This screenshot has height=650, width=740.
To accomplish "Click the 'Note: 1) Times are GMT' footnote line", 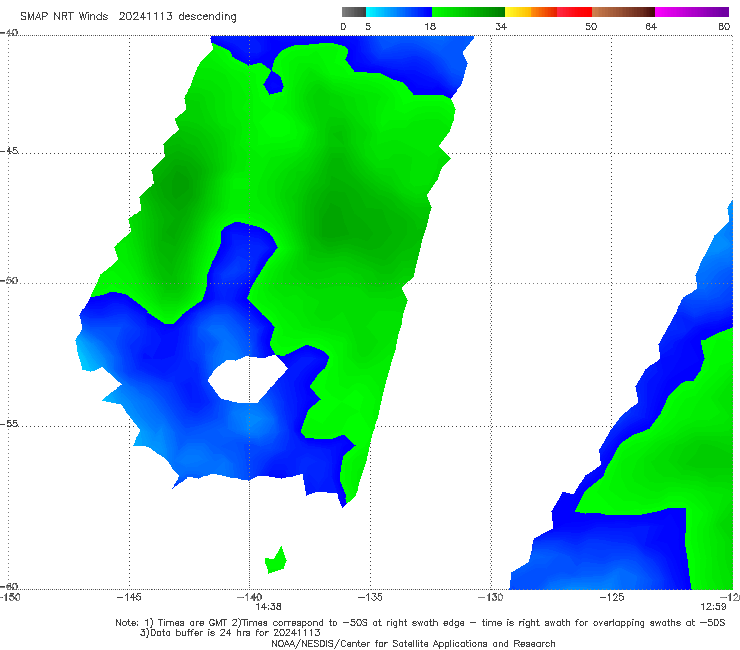I will 420,623.
